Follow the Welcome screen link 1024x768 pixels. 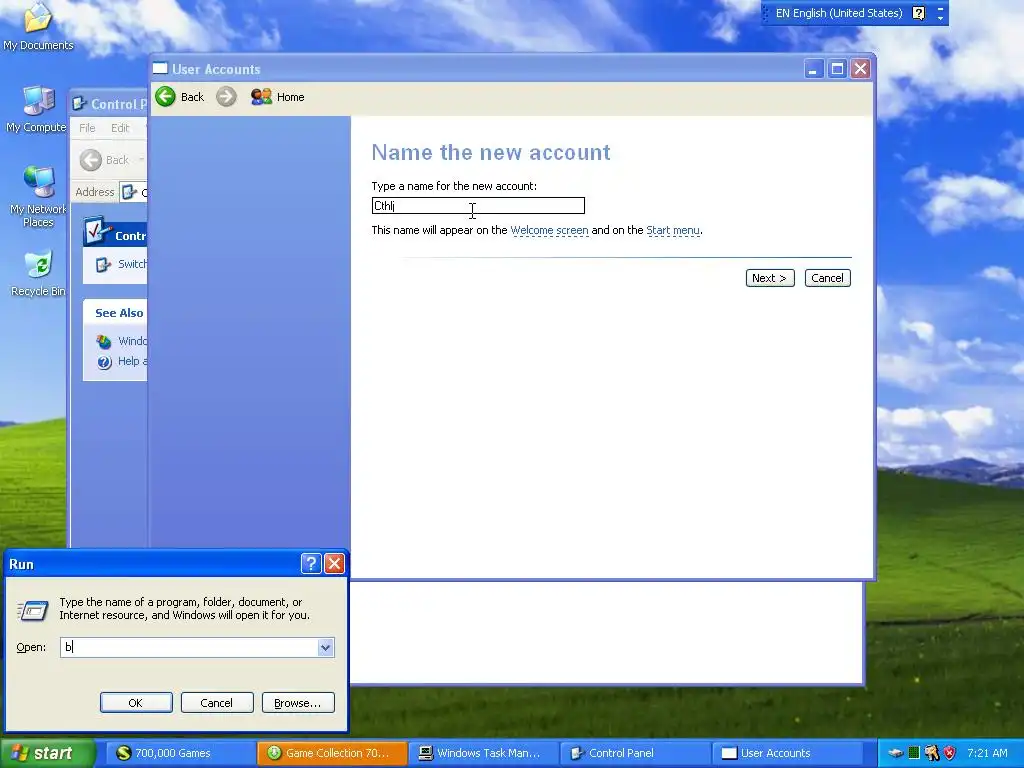(x=549, y=231)
